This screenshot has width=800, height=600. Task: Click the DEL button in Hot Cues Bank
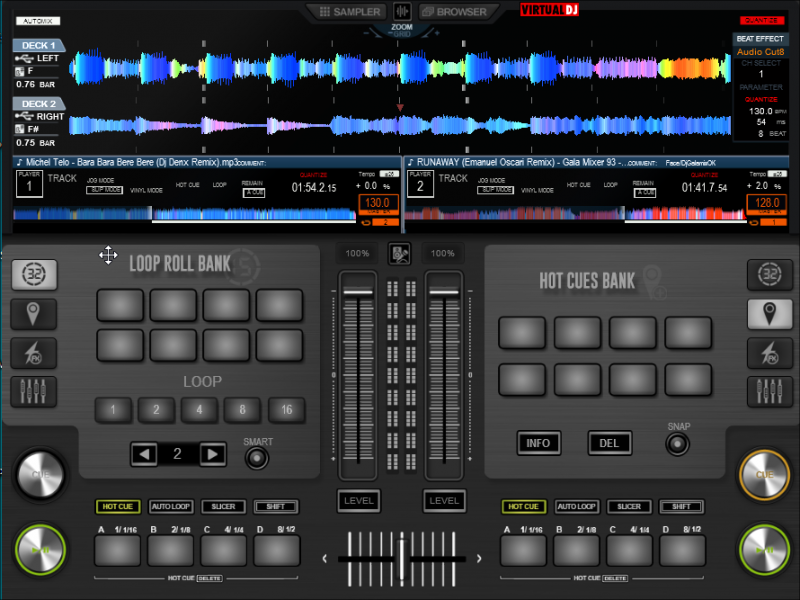(609, 443)
